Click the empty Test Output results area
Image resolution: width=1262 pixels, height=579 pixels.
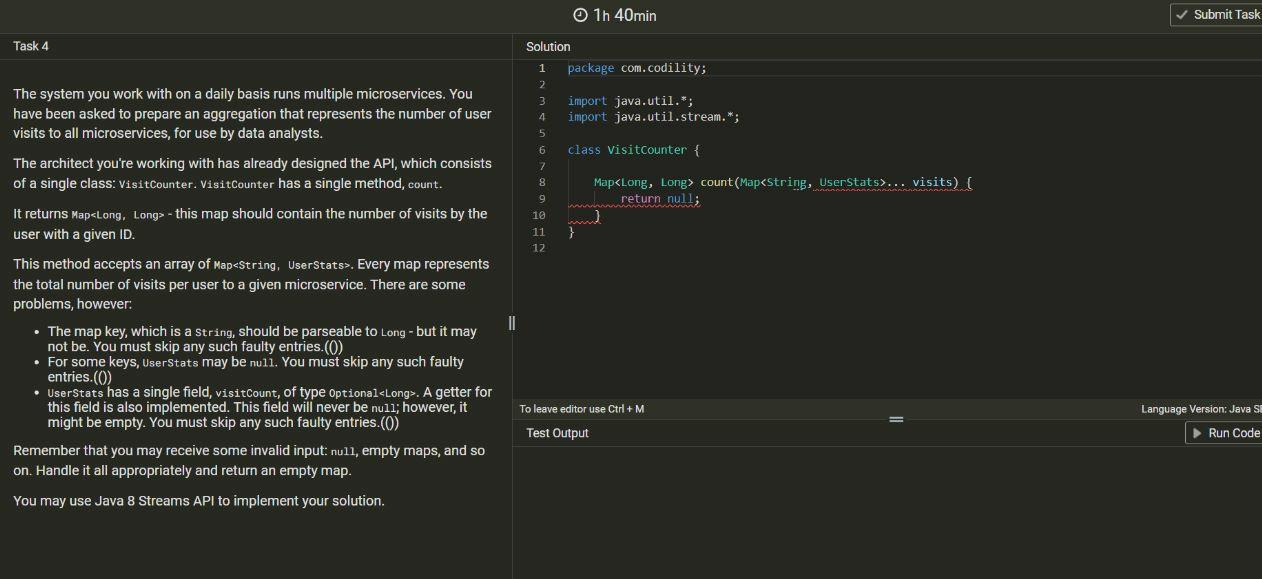(x=888, y=513)
